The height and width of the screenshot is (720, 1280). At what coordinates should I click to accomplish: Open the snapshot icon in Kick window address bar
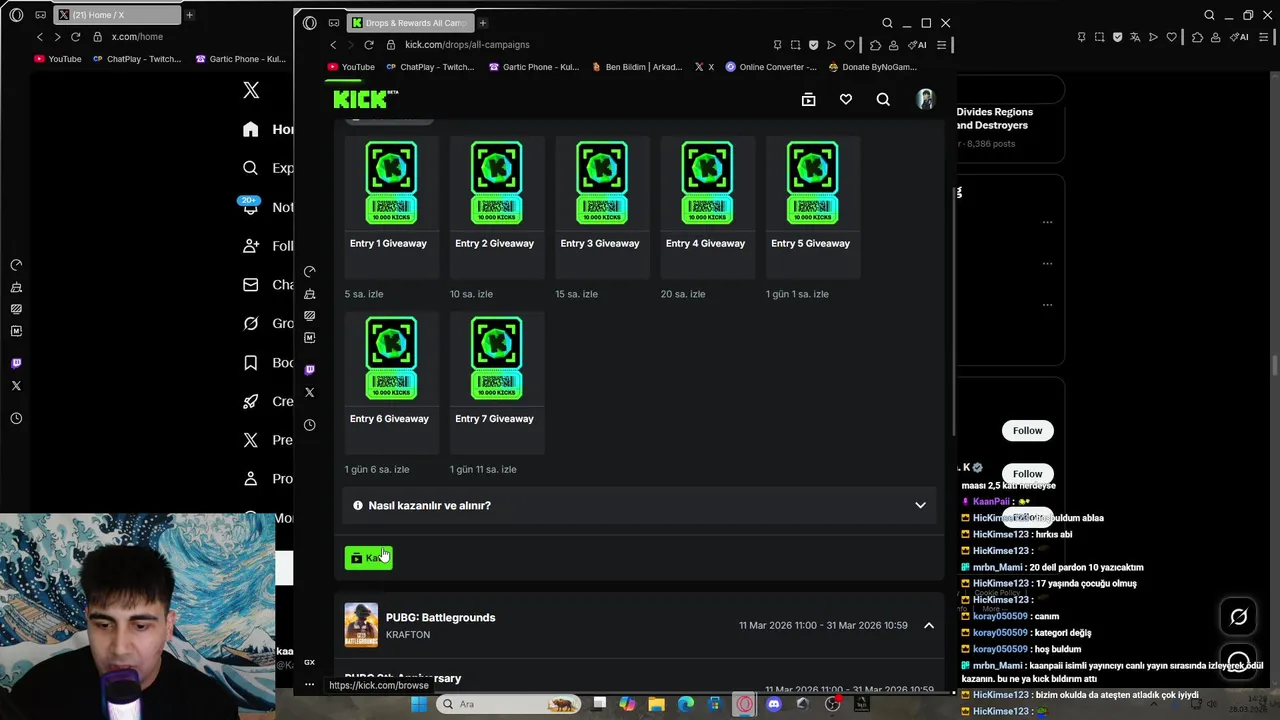point(795,45)
